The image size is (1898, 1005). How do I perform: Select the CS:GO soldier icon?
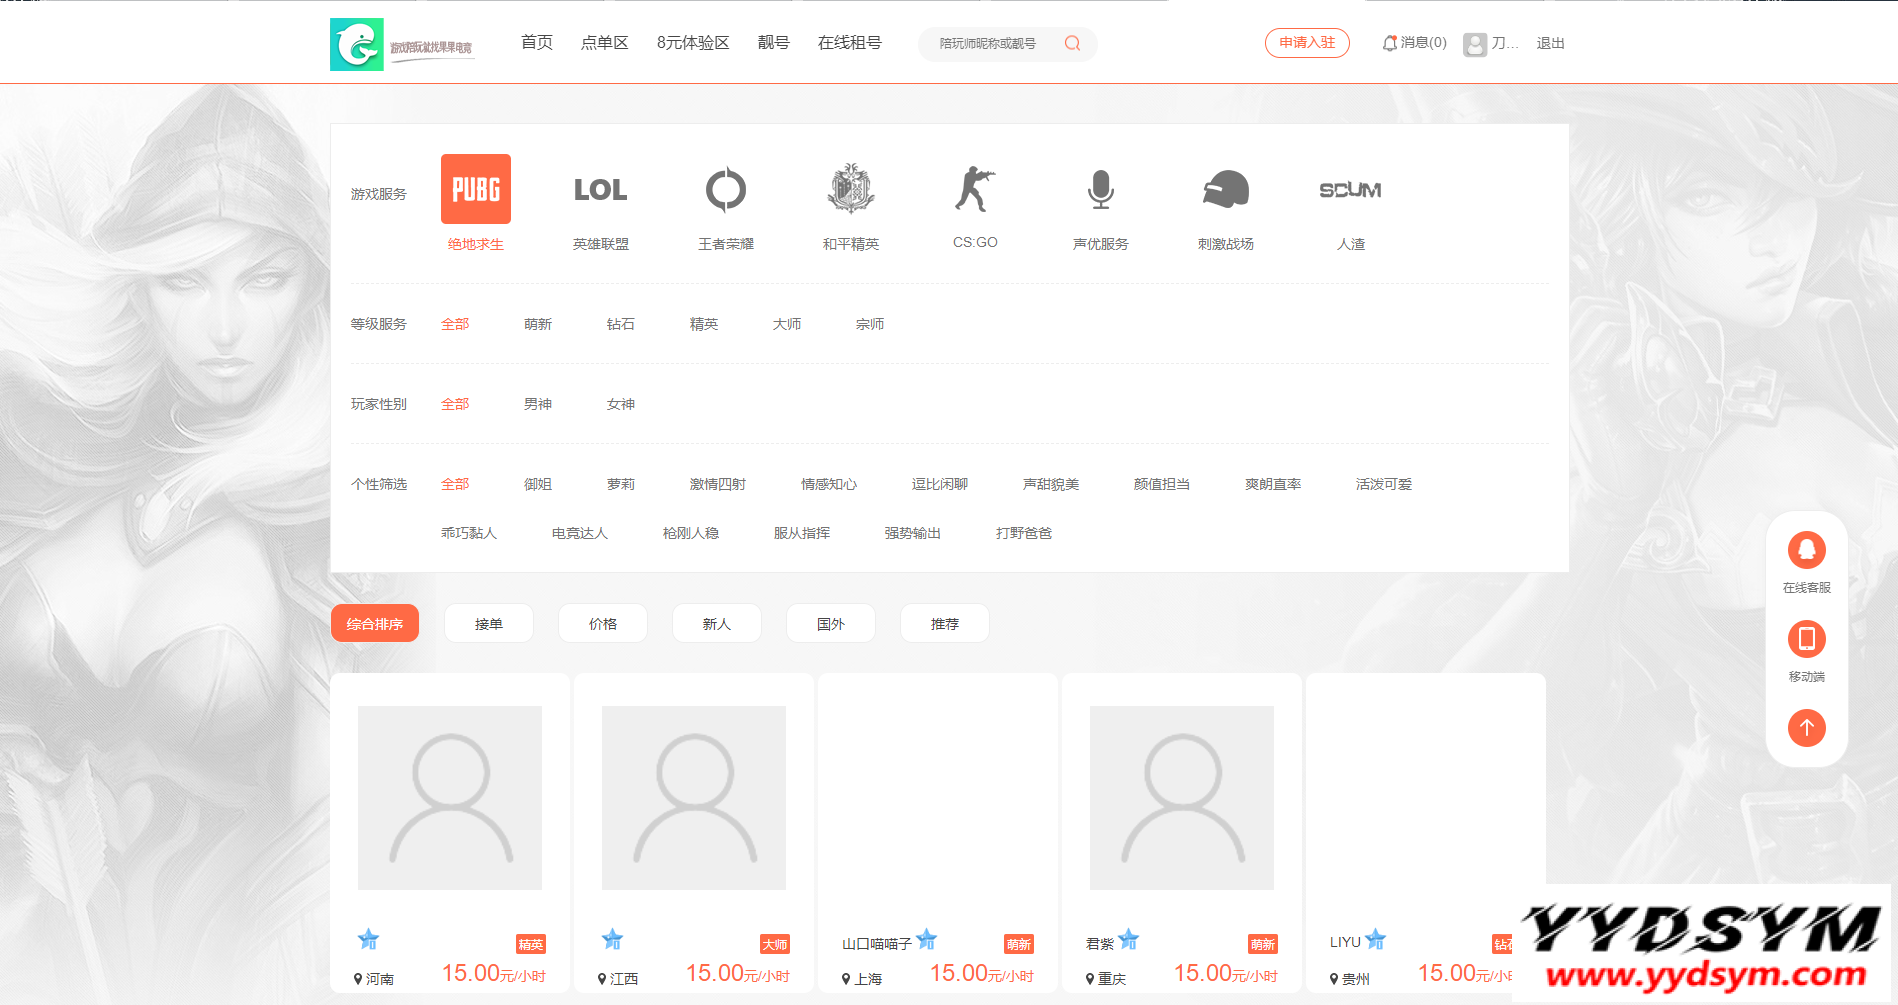tap(975, 189)
